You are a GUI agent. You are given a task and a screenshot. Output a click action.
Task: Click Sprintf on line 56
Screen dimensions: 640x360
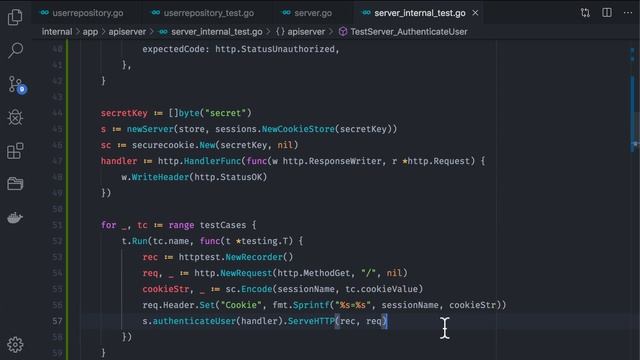point(311,305)
